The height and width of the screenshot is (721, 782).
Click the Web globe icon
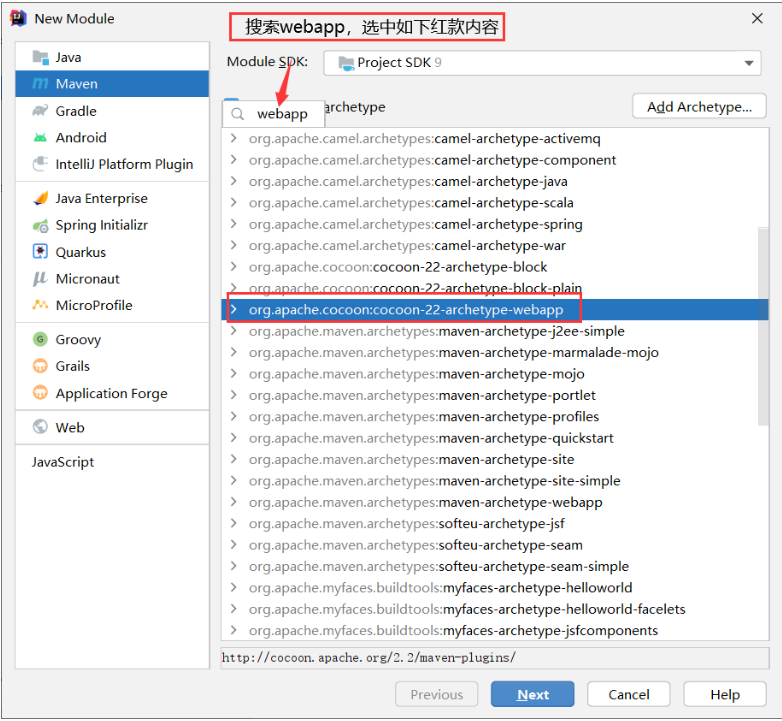click(x=40, y=427)
